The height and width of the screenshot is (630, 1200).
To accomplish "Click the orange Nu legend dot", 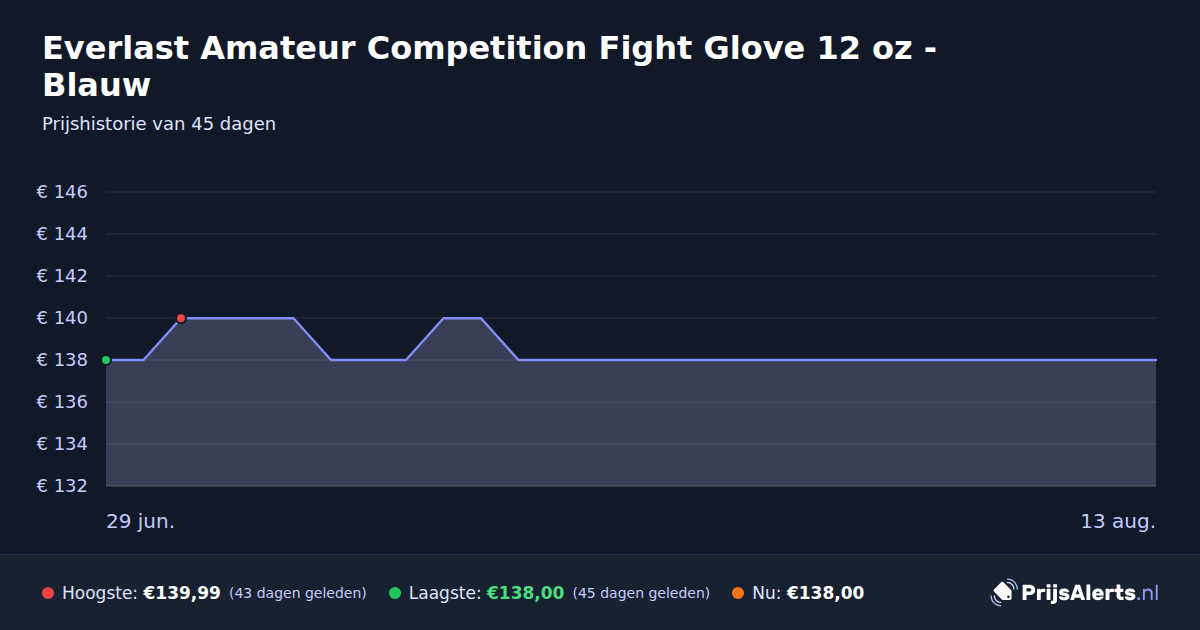I will tap(738, 593).
